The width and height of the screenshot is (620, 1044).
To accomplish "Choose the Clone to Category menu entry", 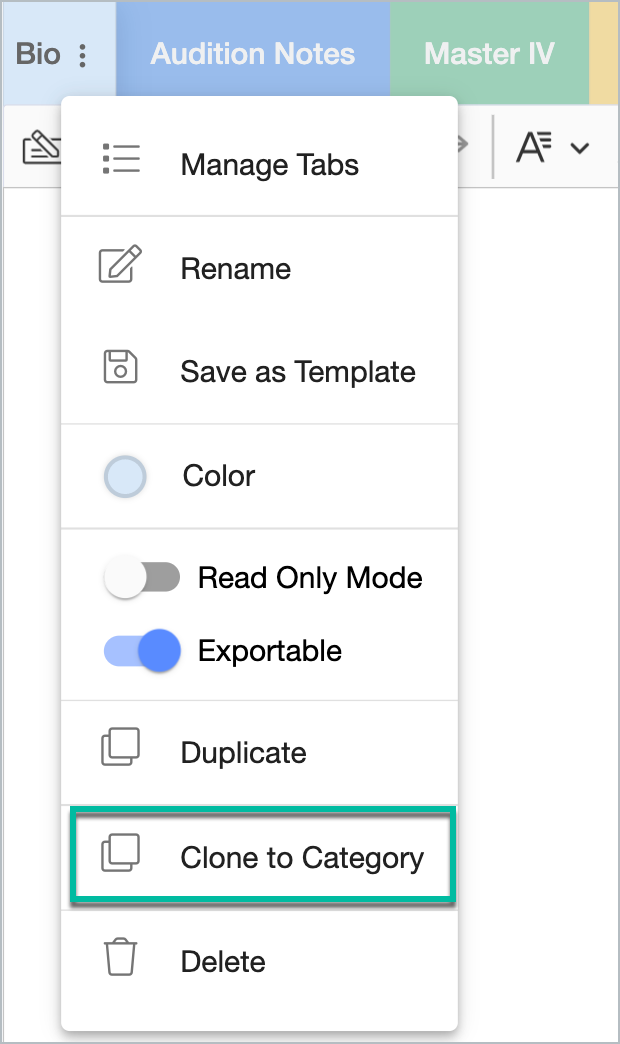I will click(264, 856).
